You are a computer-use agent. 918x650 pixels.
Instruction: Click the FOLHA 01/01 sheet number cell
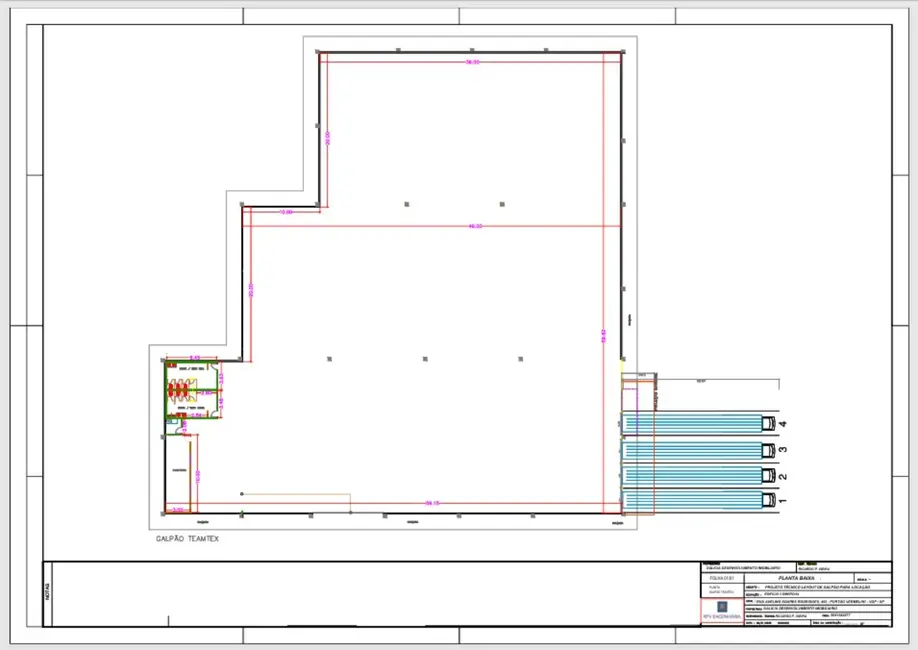click(x=720, y=578)
